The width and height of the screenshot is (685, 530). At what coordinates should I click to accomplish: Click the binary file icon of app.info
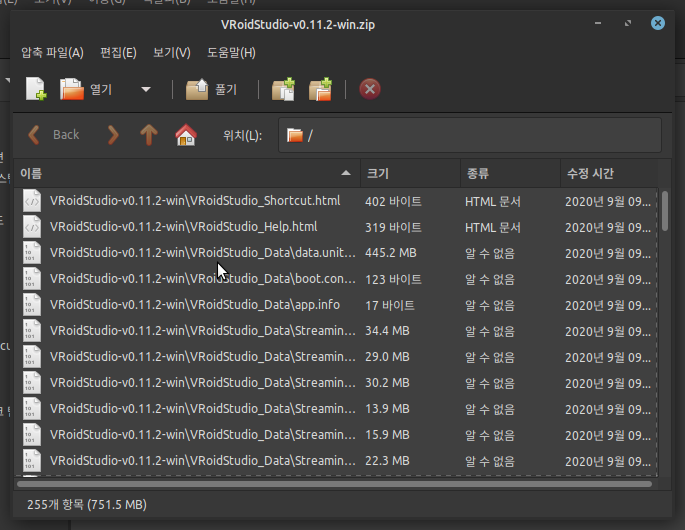point(32,305)
